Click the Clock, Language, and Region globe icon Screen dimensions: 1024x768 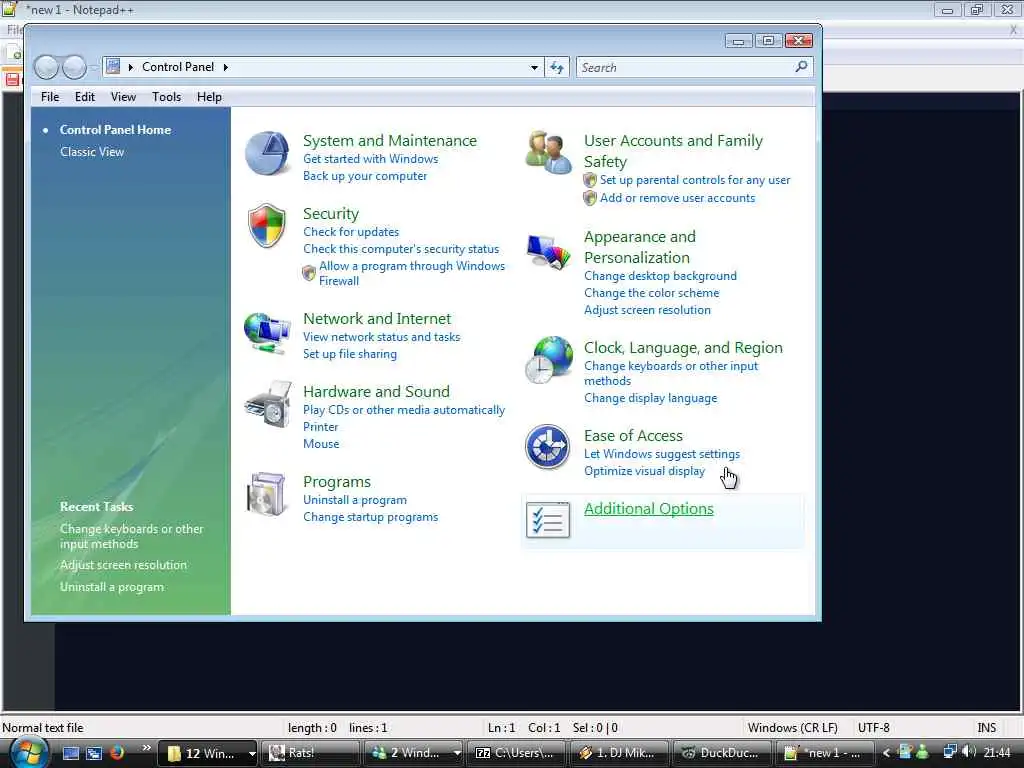[x=549, y=360]
